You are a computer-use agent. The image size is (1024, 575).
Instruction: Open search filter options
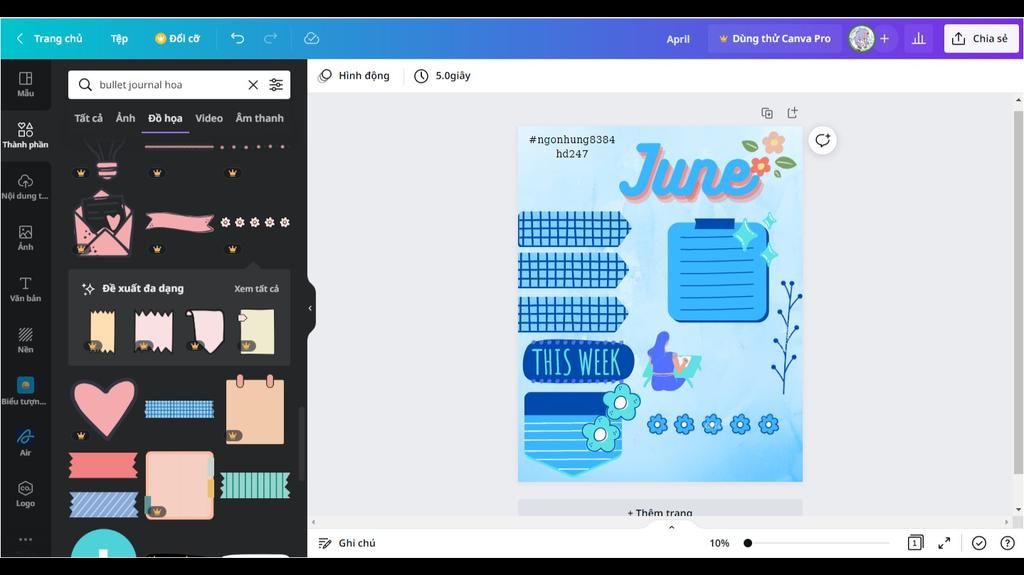276,85
